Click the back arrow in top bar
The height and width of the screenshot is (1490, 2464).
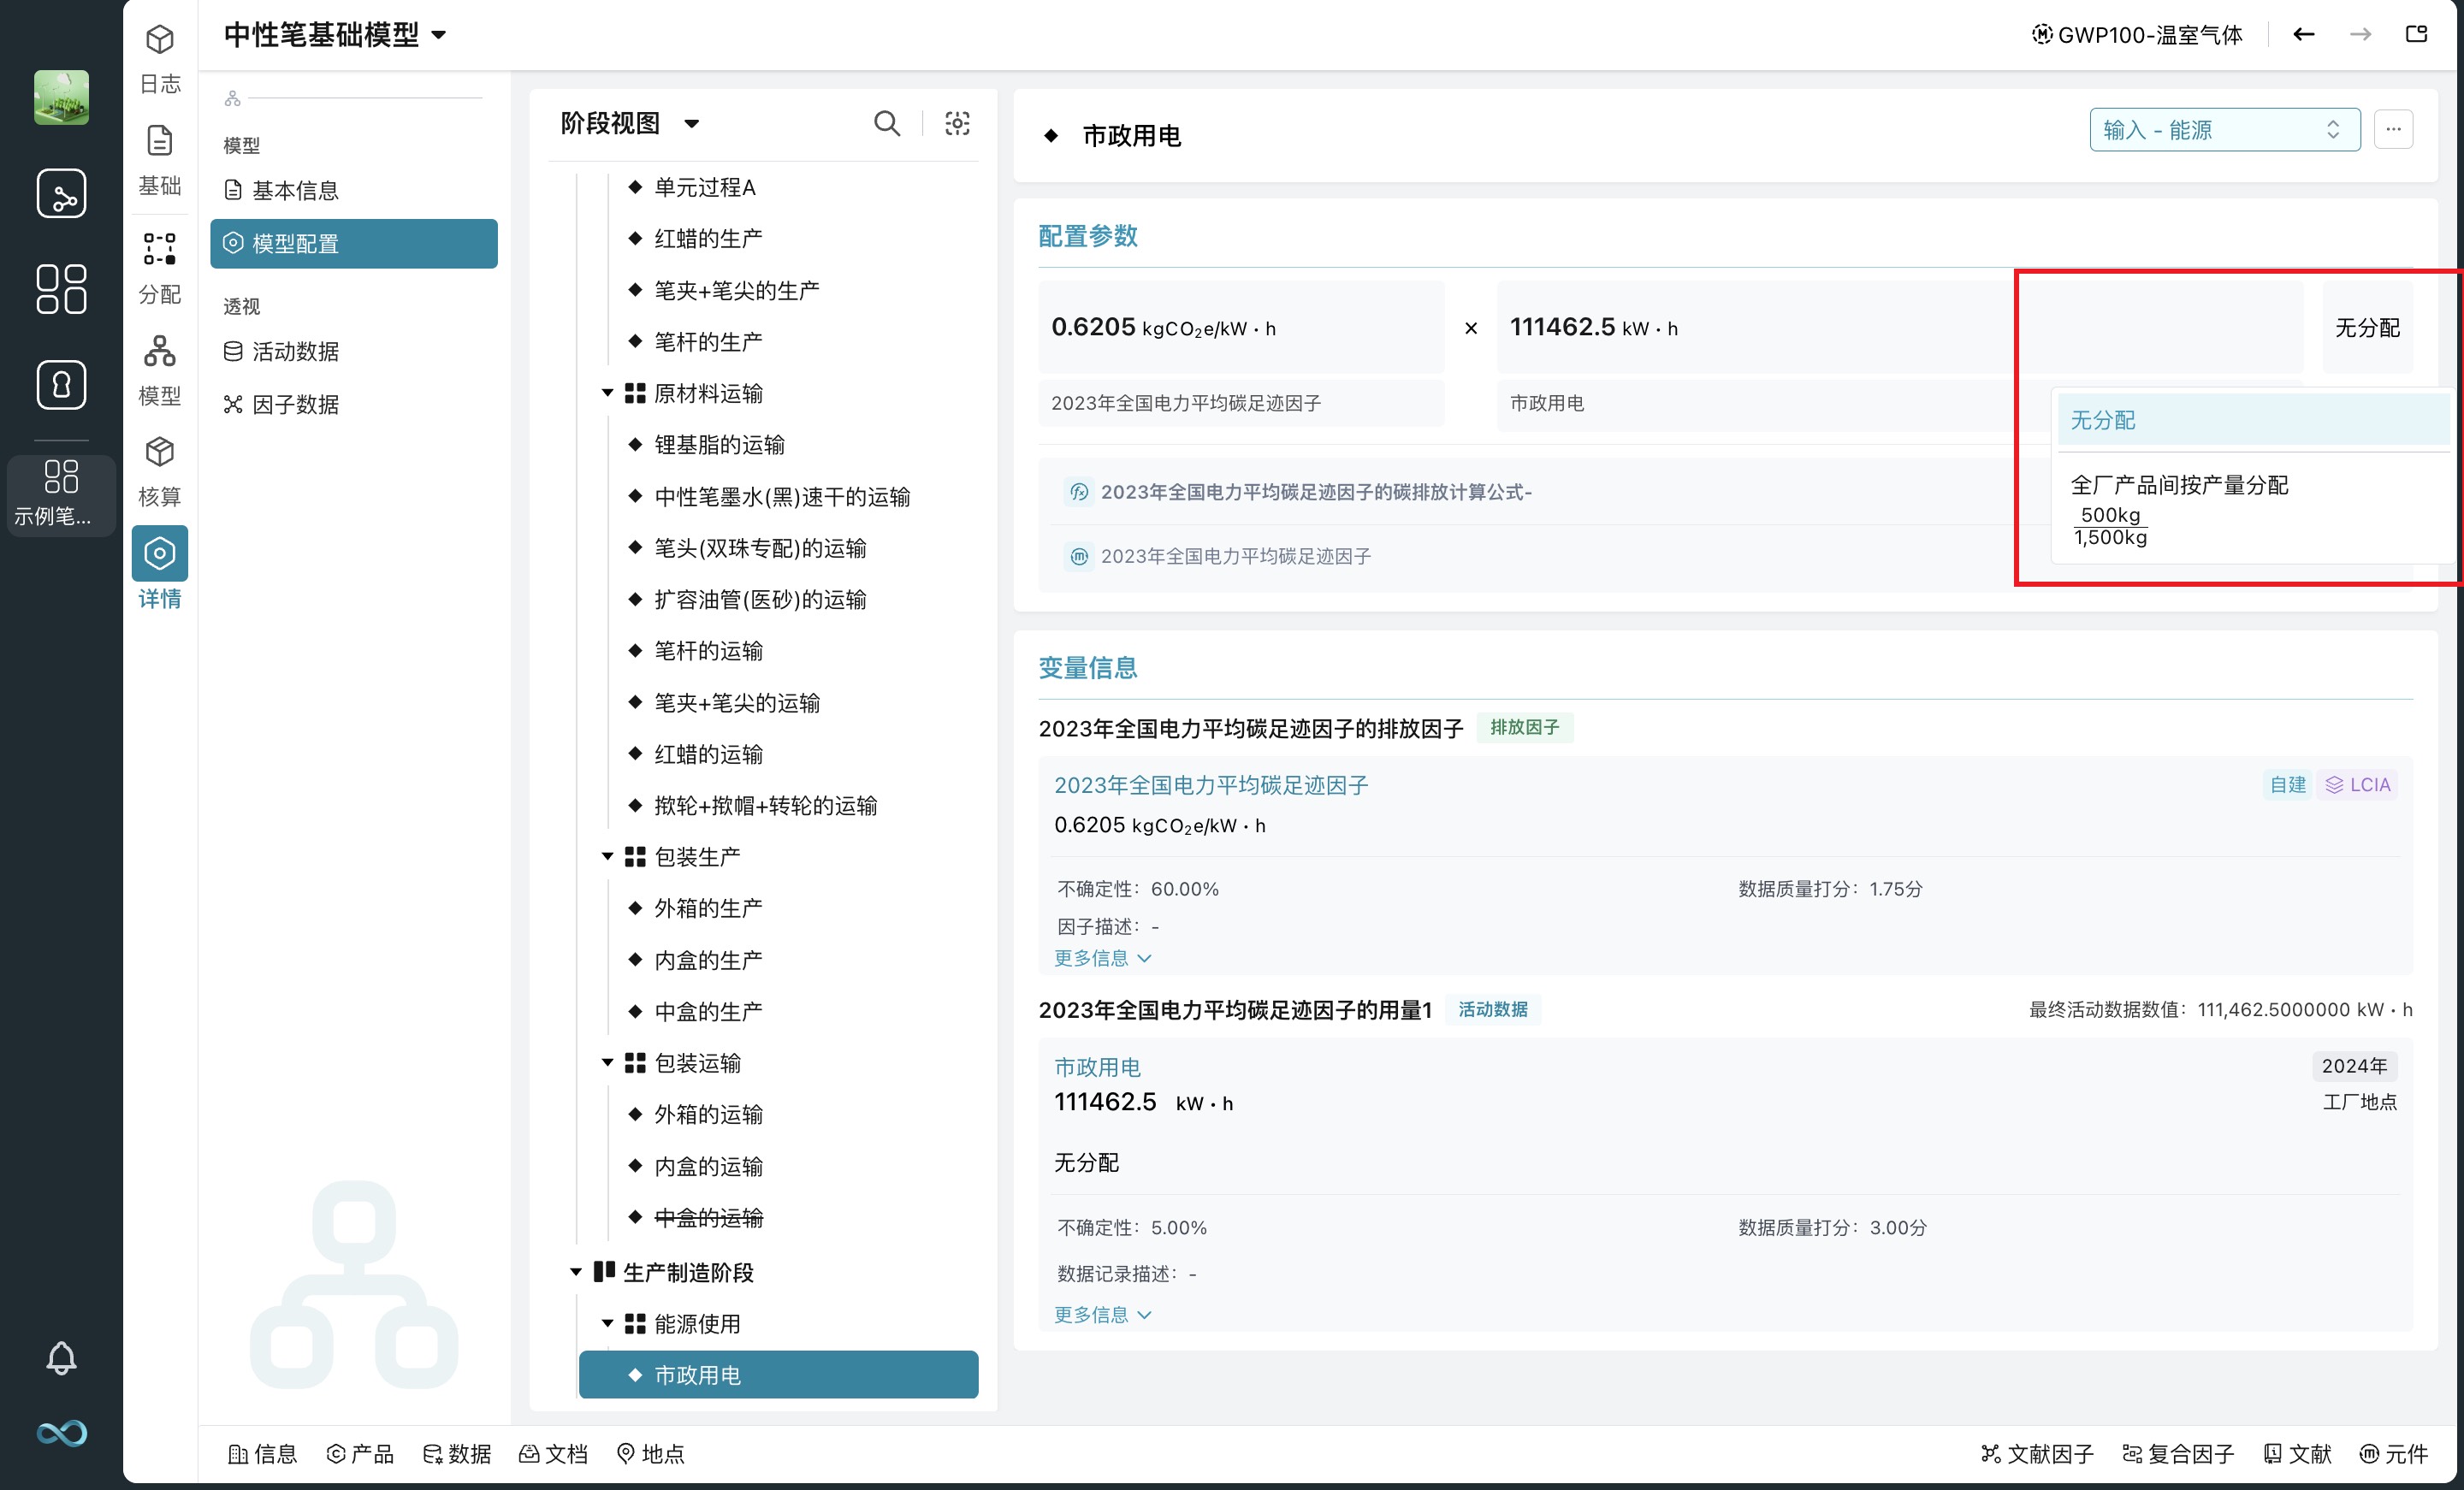(2303, 35)
